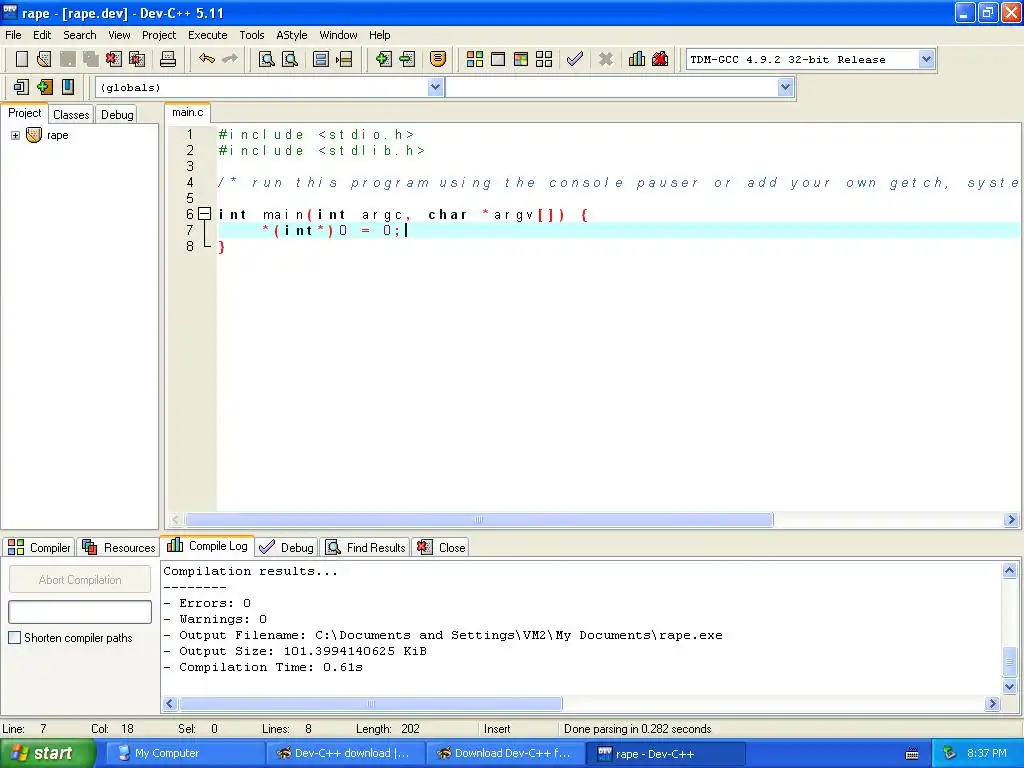Click the Delete Profiling Information icon
Image resolution: width=1024 pixels, height=768 pixels.
point(660,59)
